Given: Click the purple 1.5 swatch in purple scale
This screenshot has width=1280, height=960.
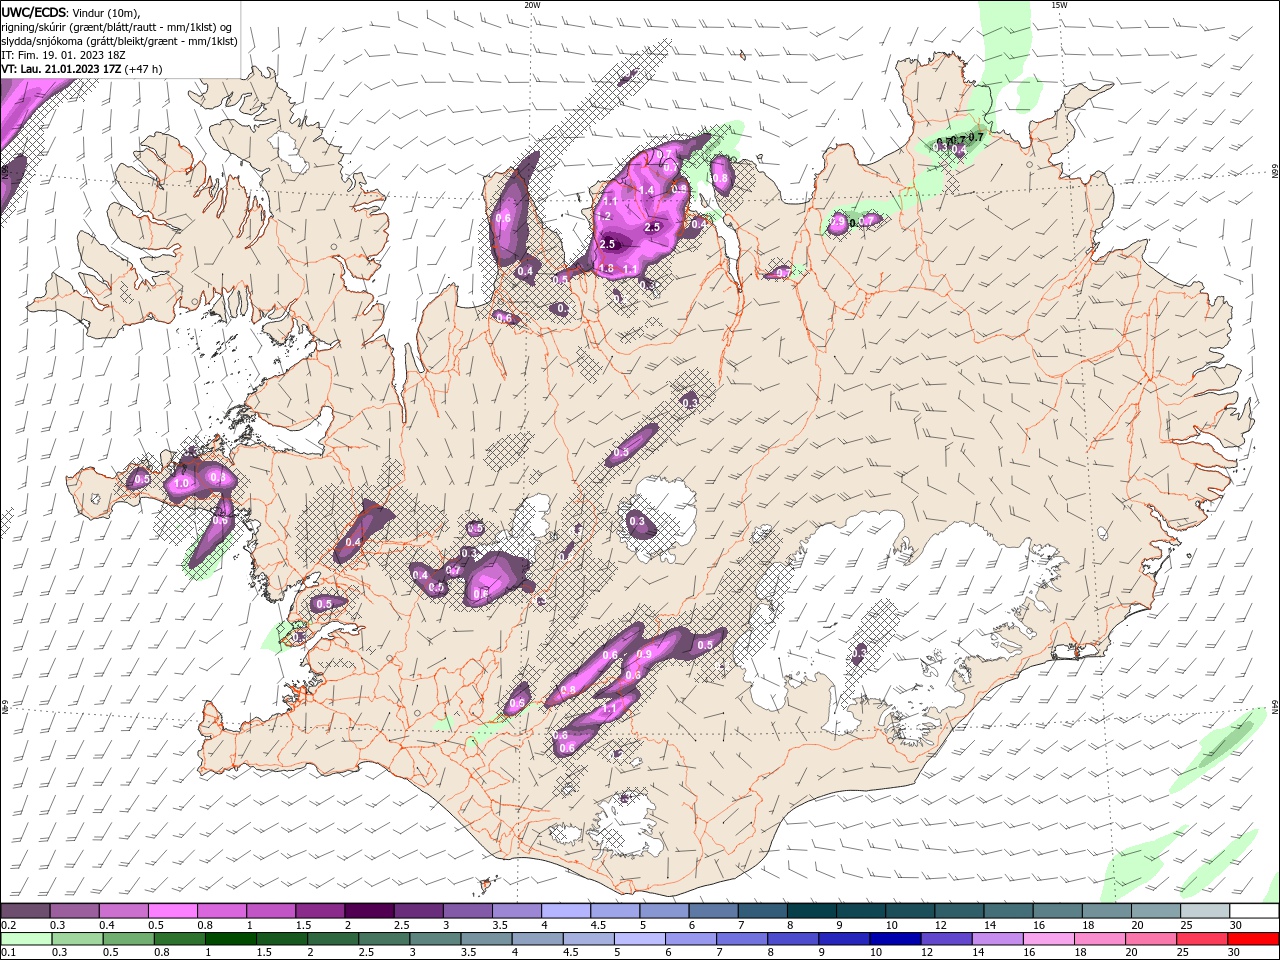Looking at the screenshot, I should pyautogui.click(x=320, y=911).
